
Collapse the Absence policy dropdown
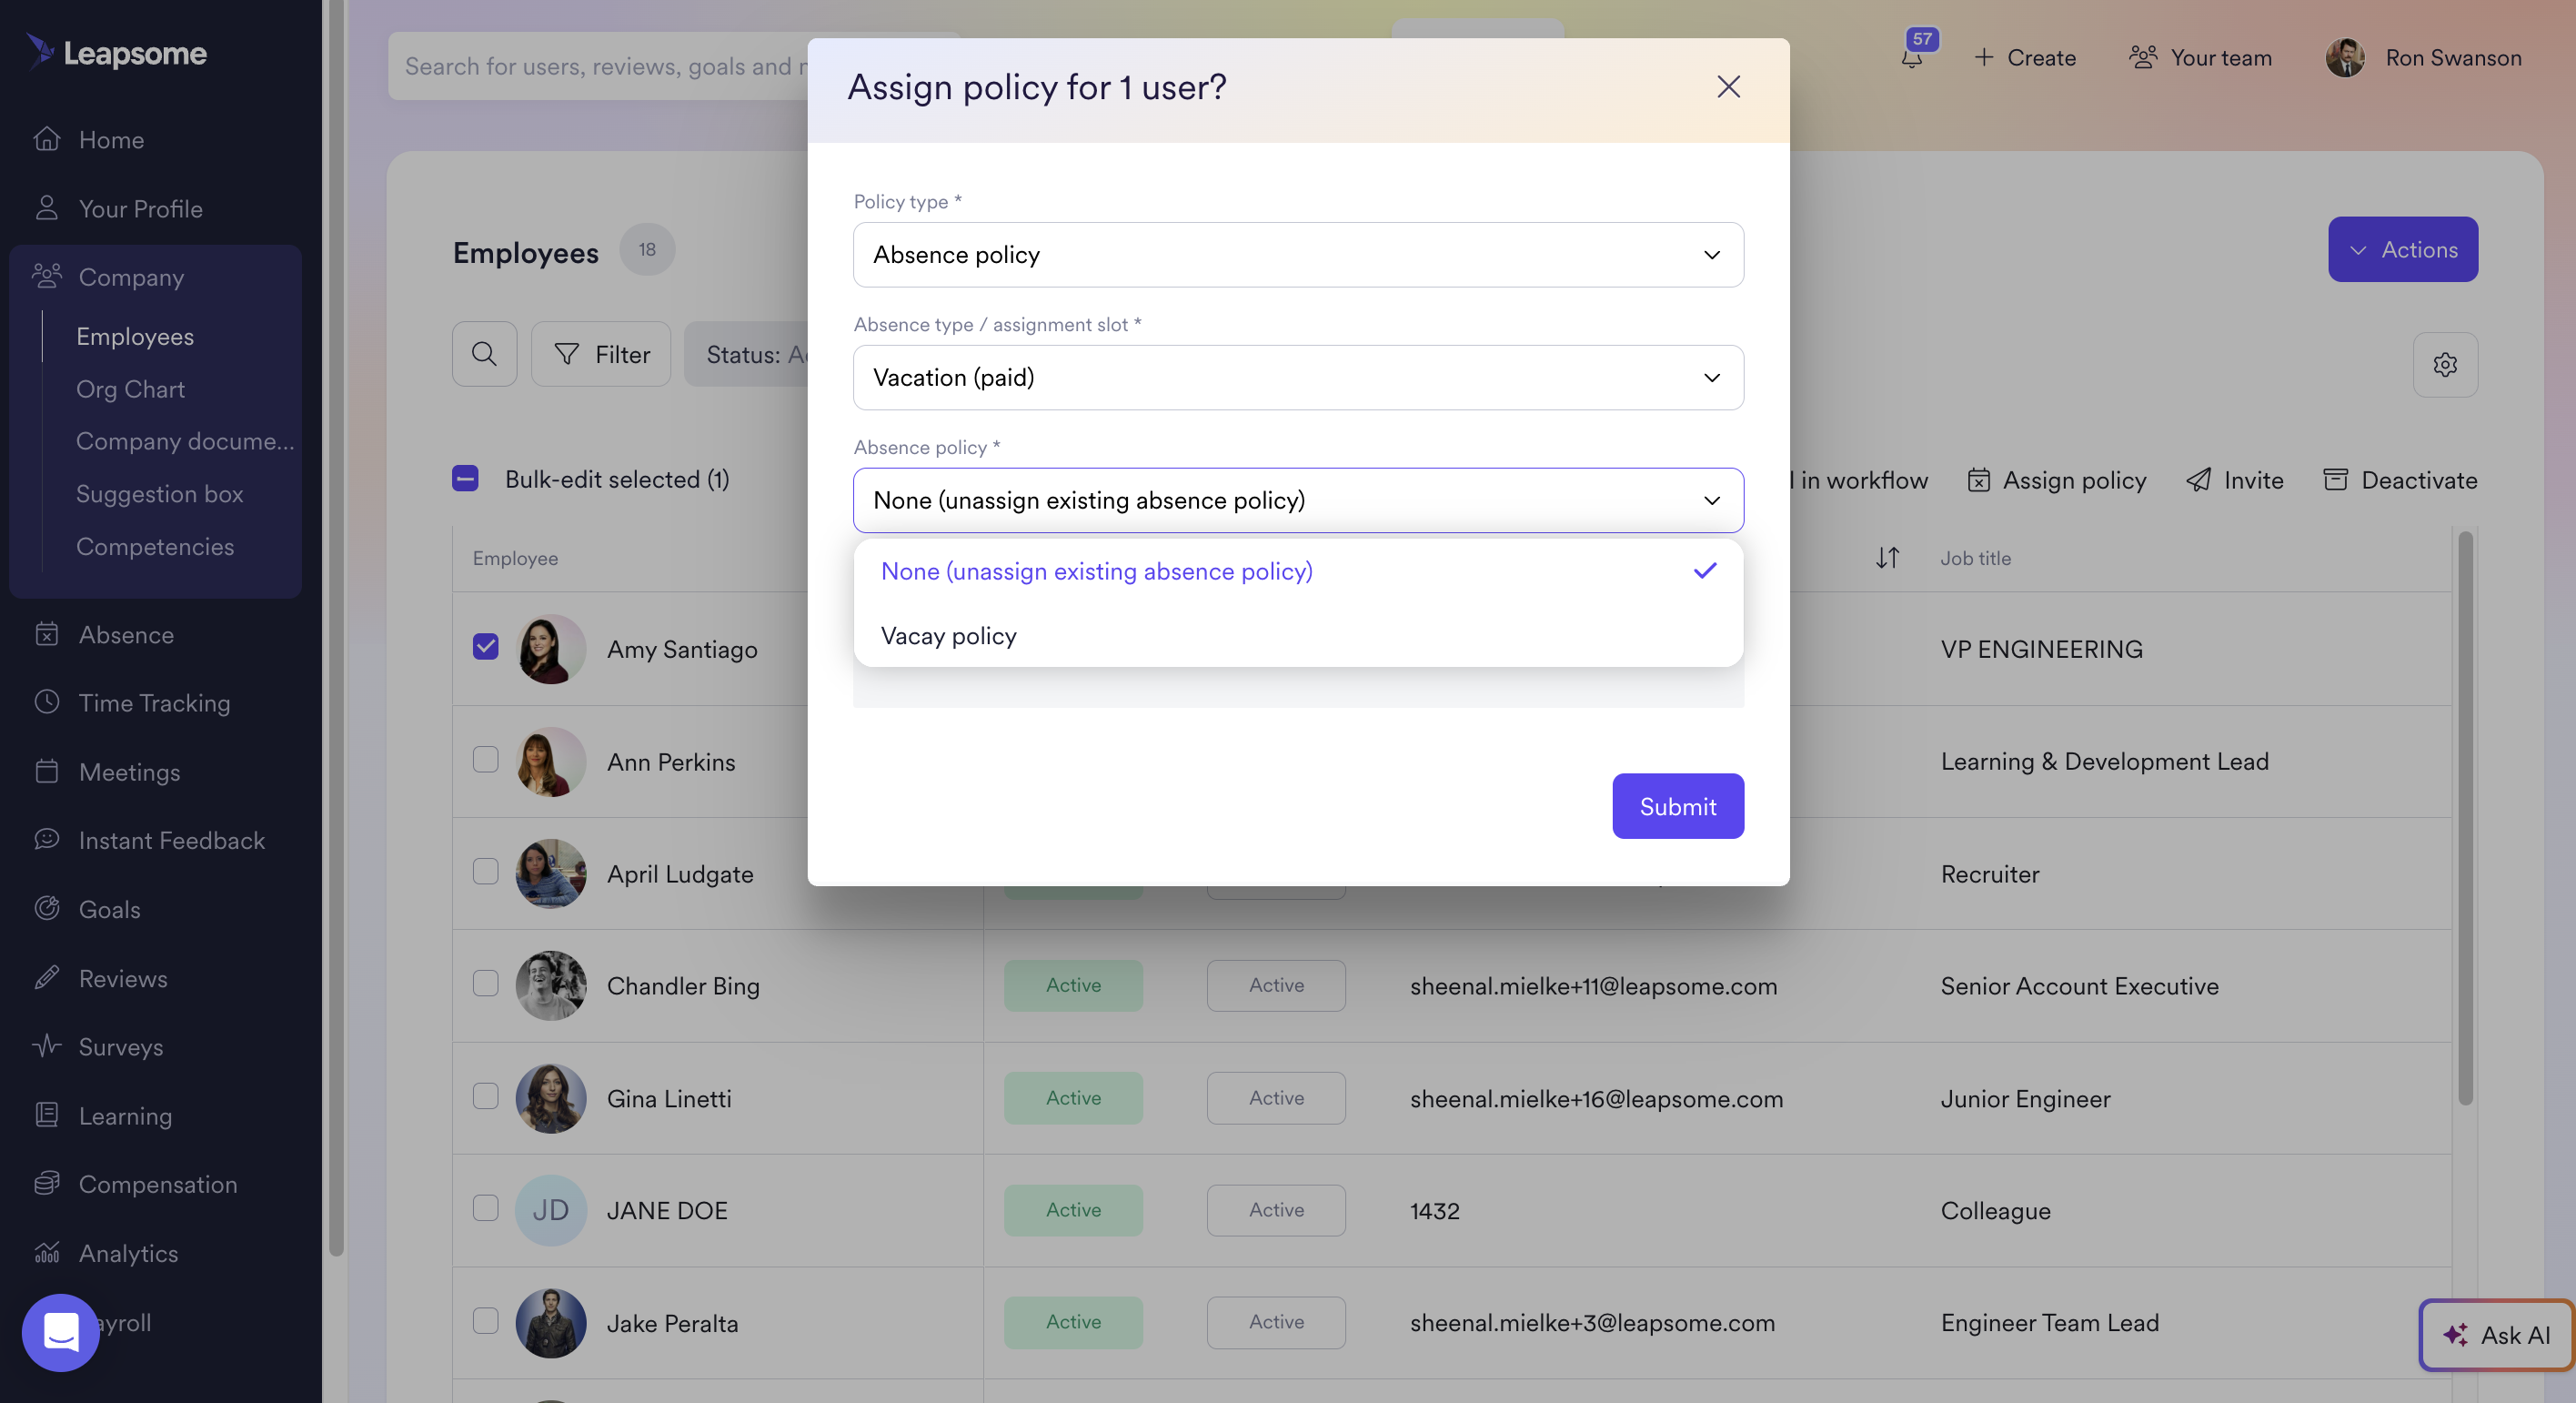[x=1298, y=500]
